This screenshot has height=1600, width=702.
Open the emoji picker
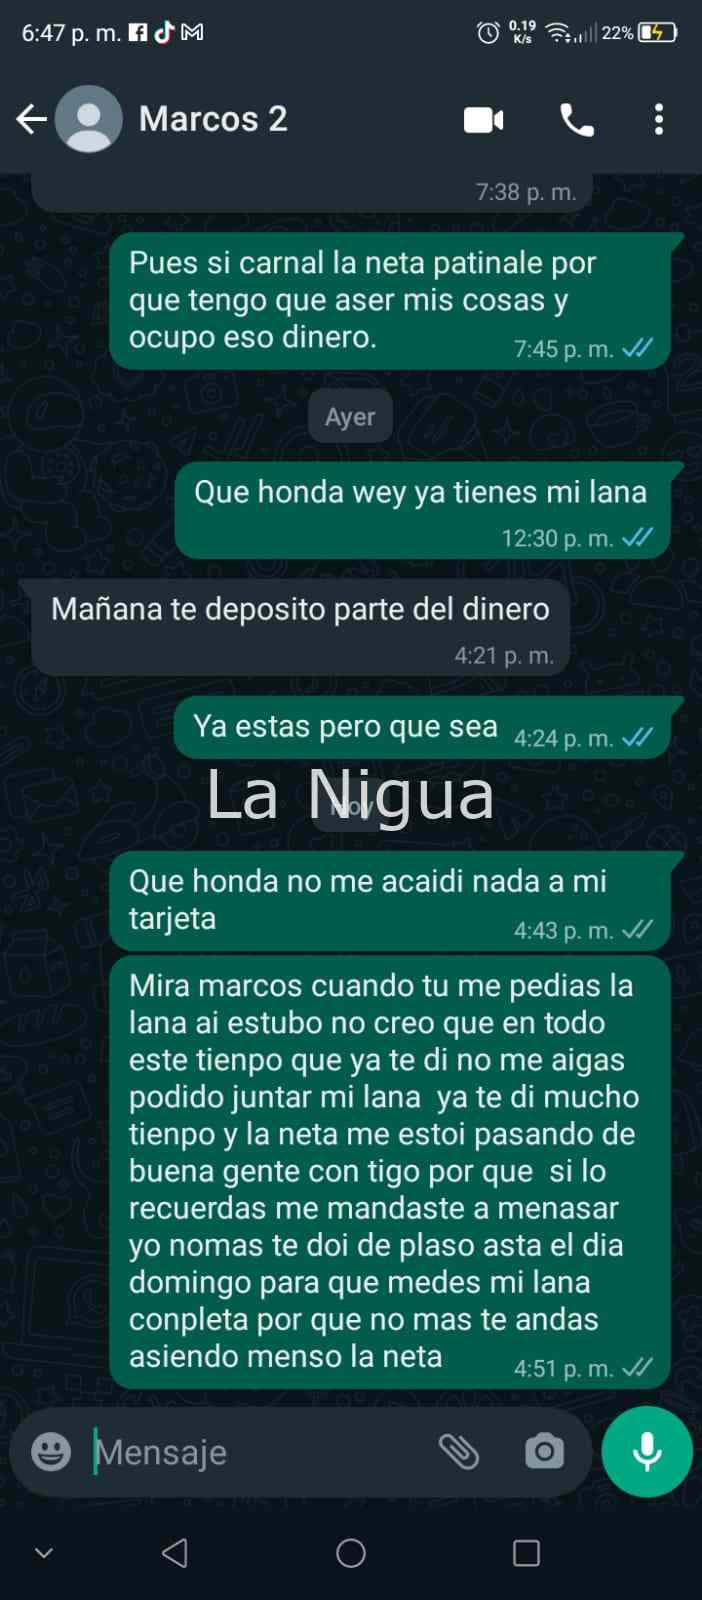[x=51, y=1451]
